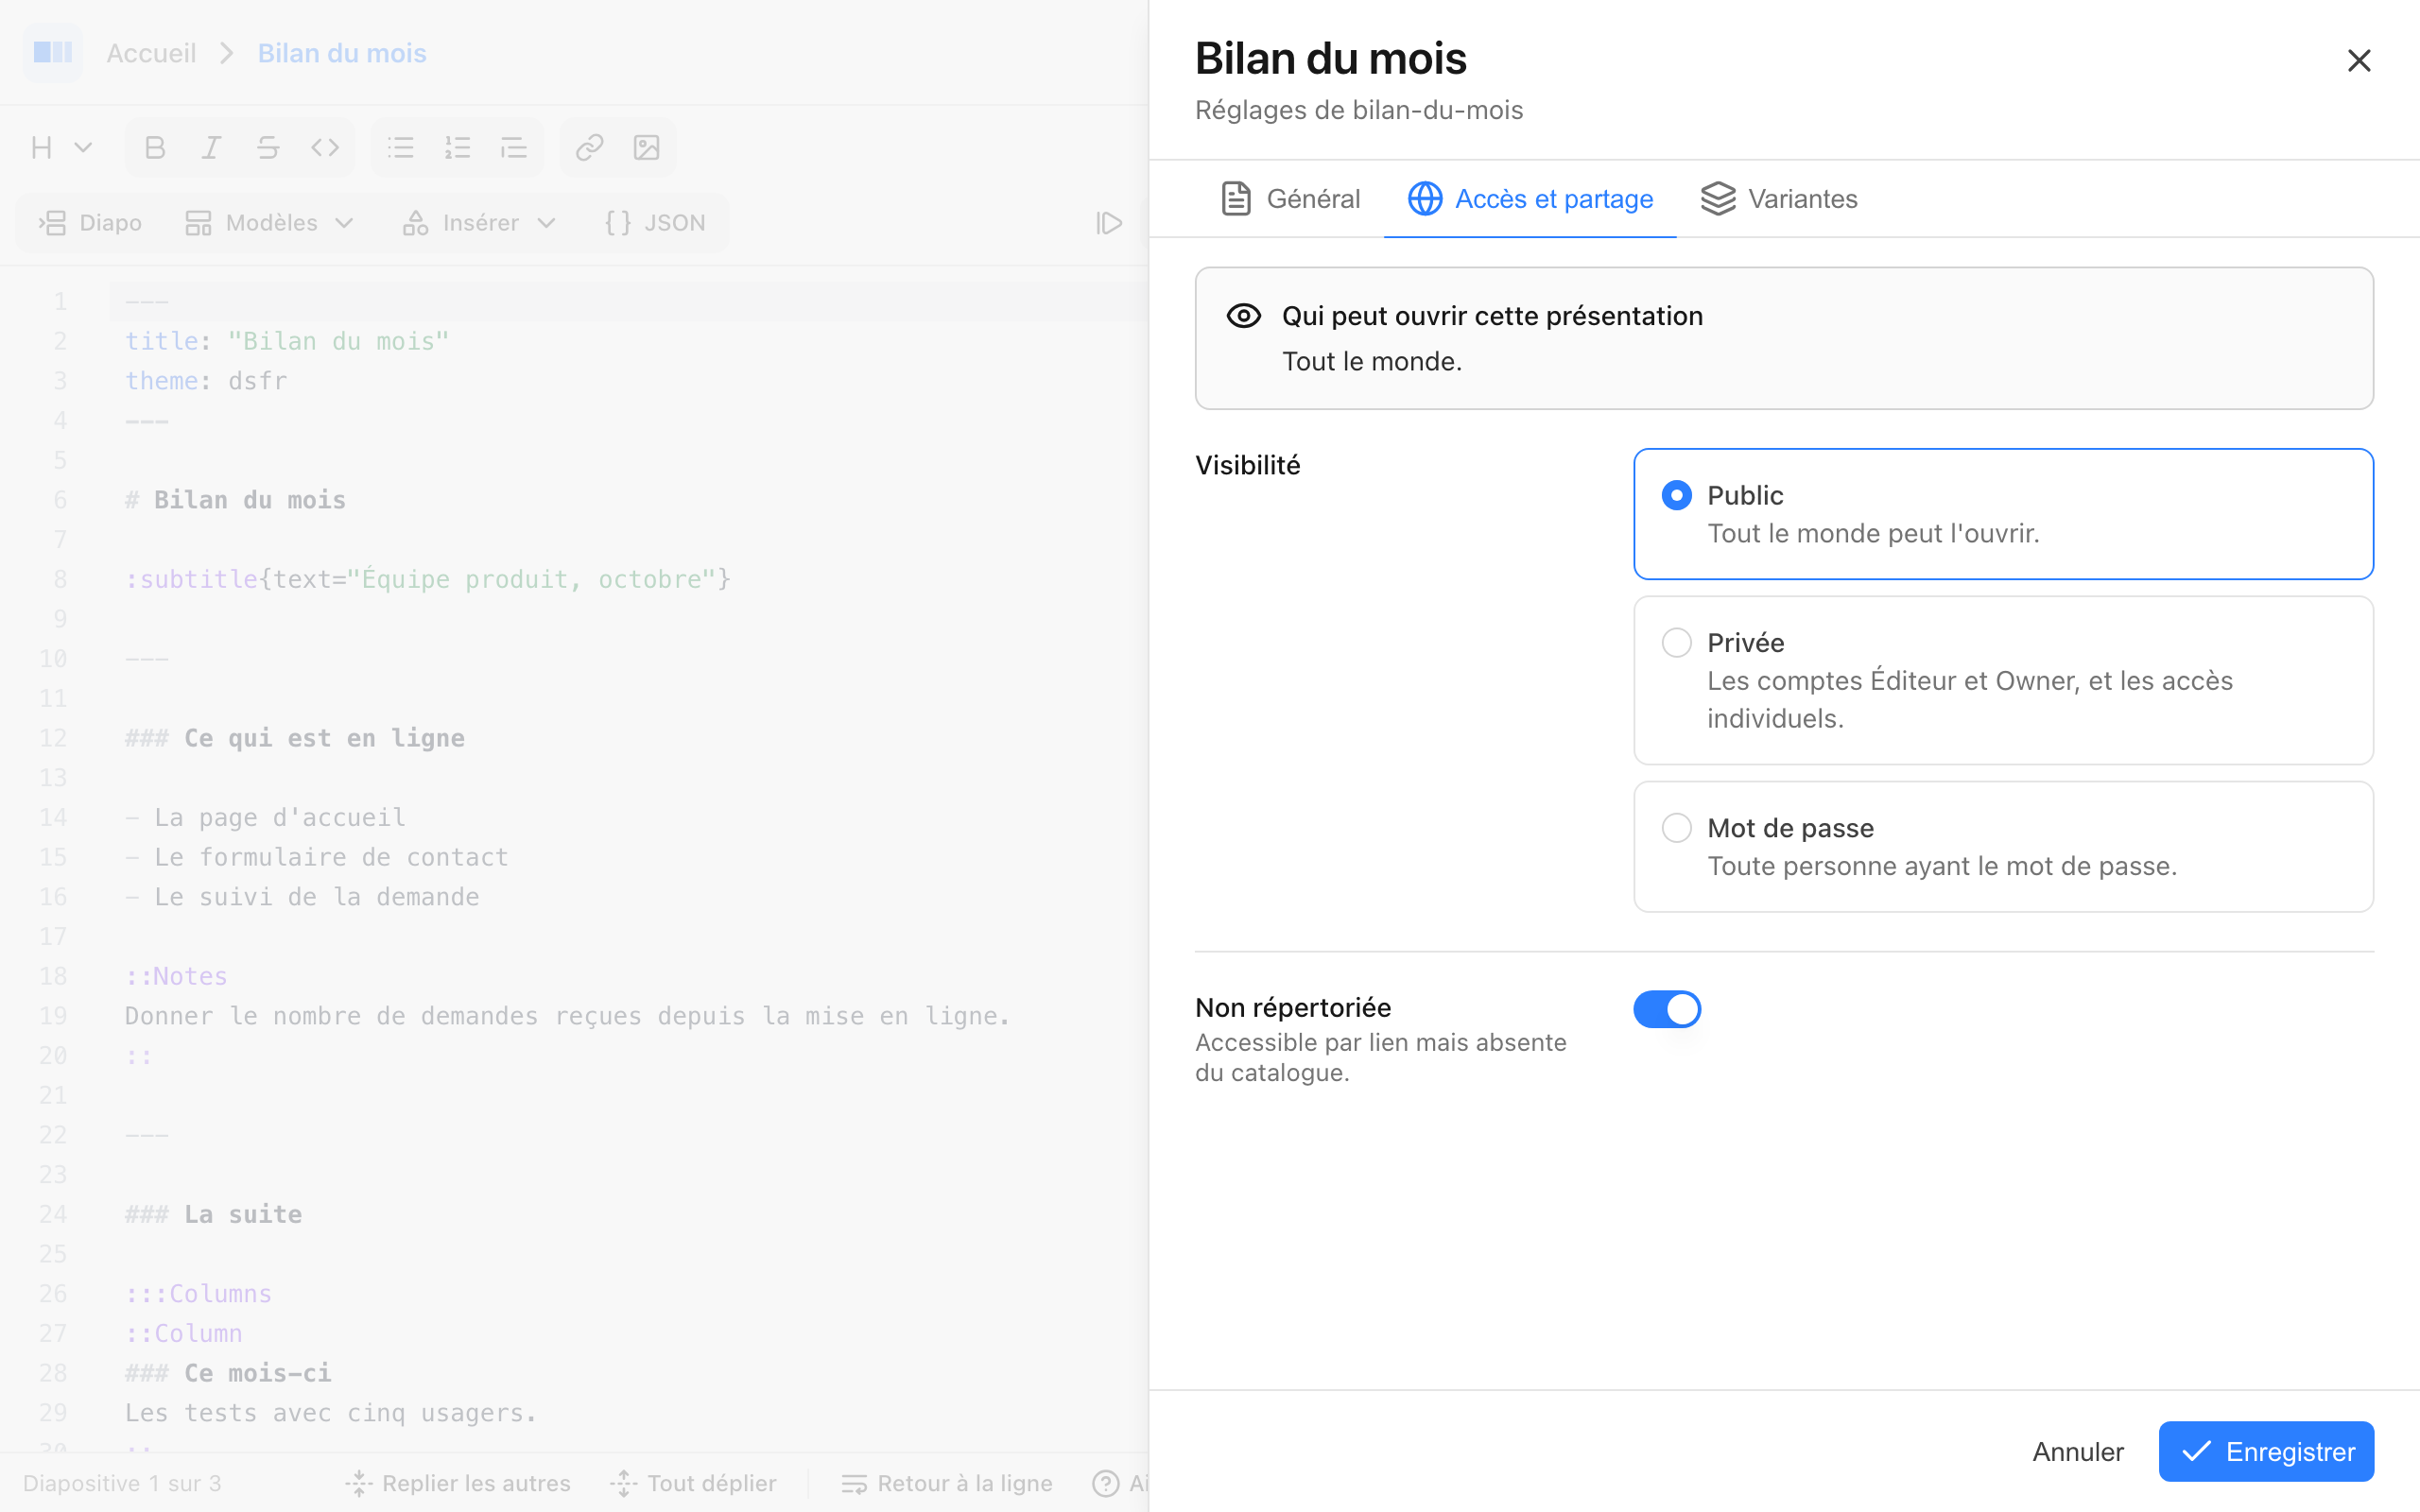Screen dimensions: 2420x1512
Task: Expand the Insérer dropdown
Action: pyautogui.click(x=480, y=223)
